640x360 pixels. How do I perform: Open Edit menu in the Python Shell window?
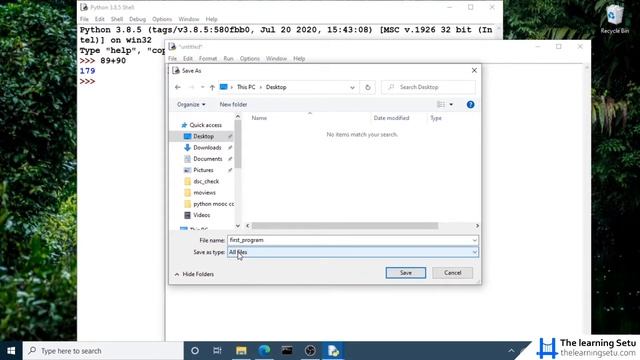(x=100, y=19)
